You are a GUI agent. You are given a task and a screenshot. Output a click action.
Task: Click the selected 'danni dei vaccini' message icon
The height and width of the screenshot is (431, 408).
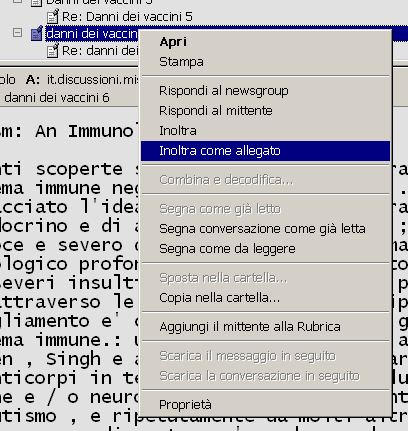point(37,33)
